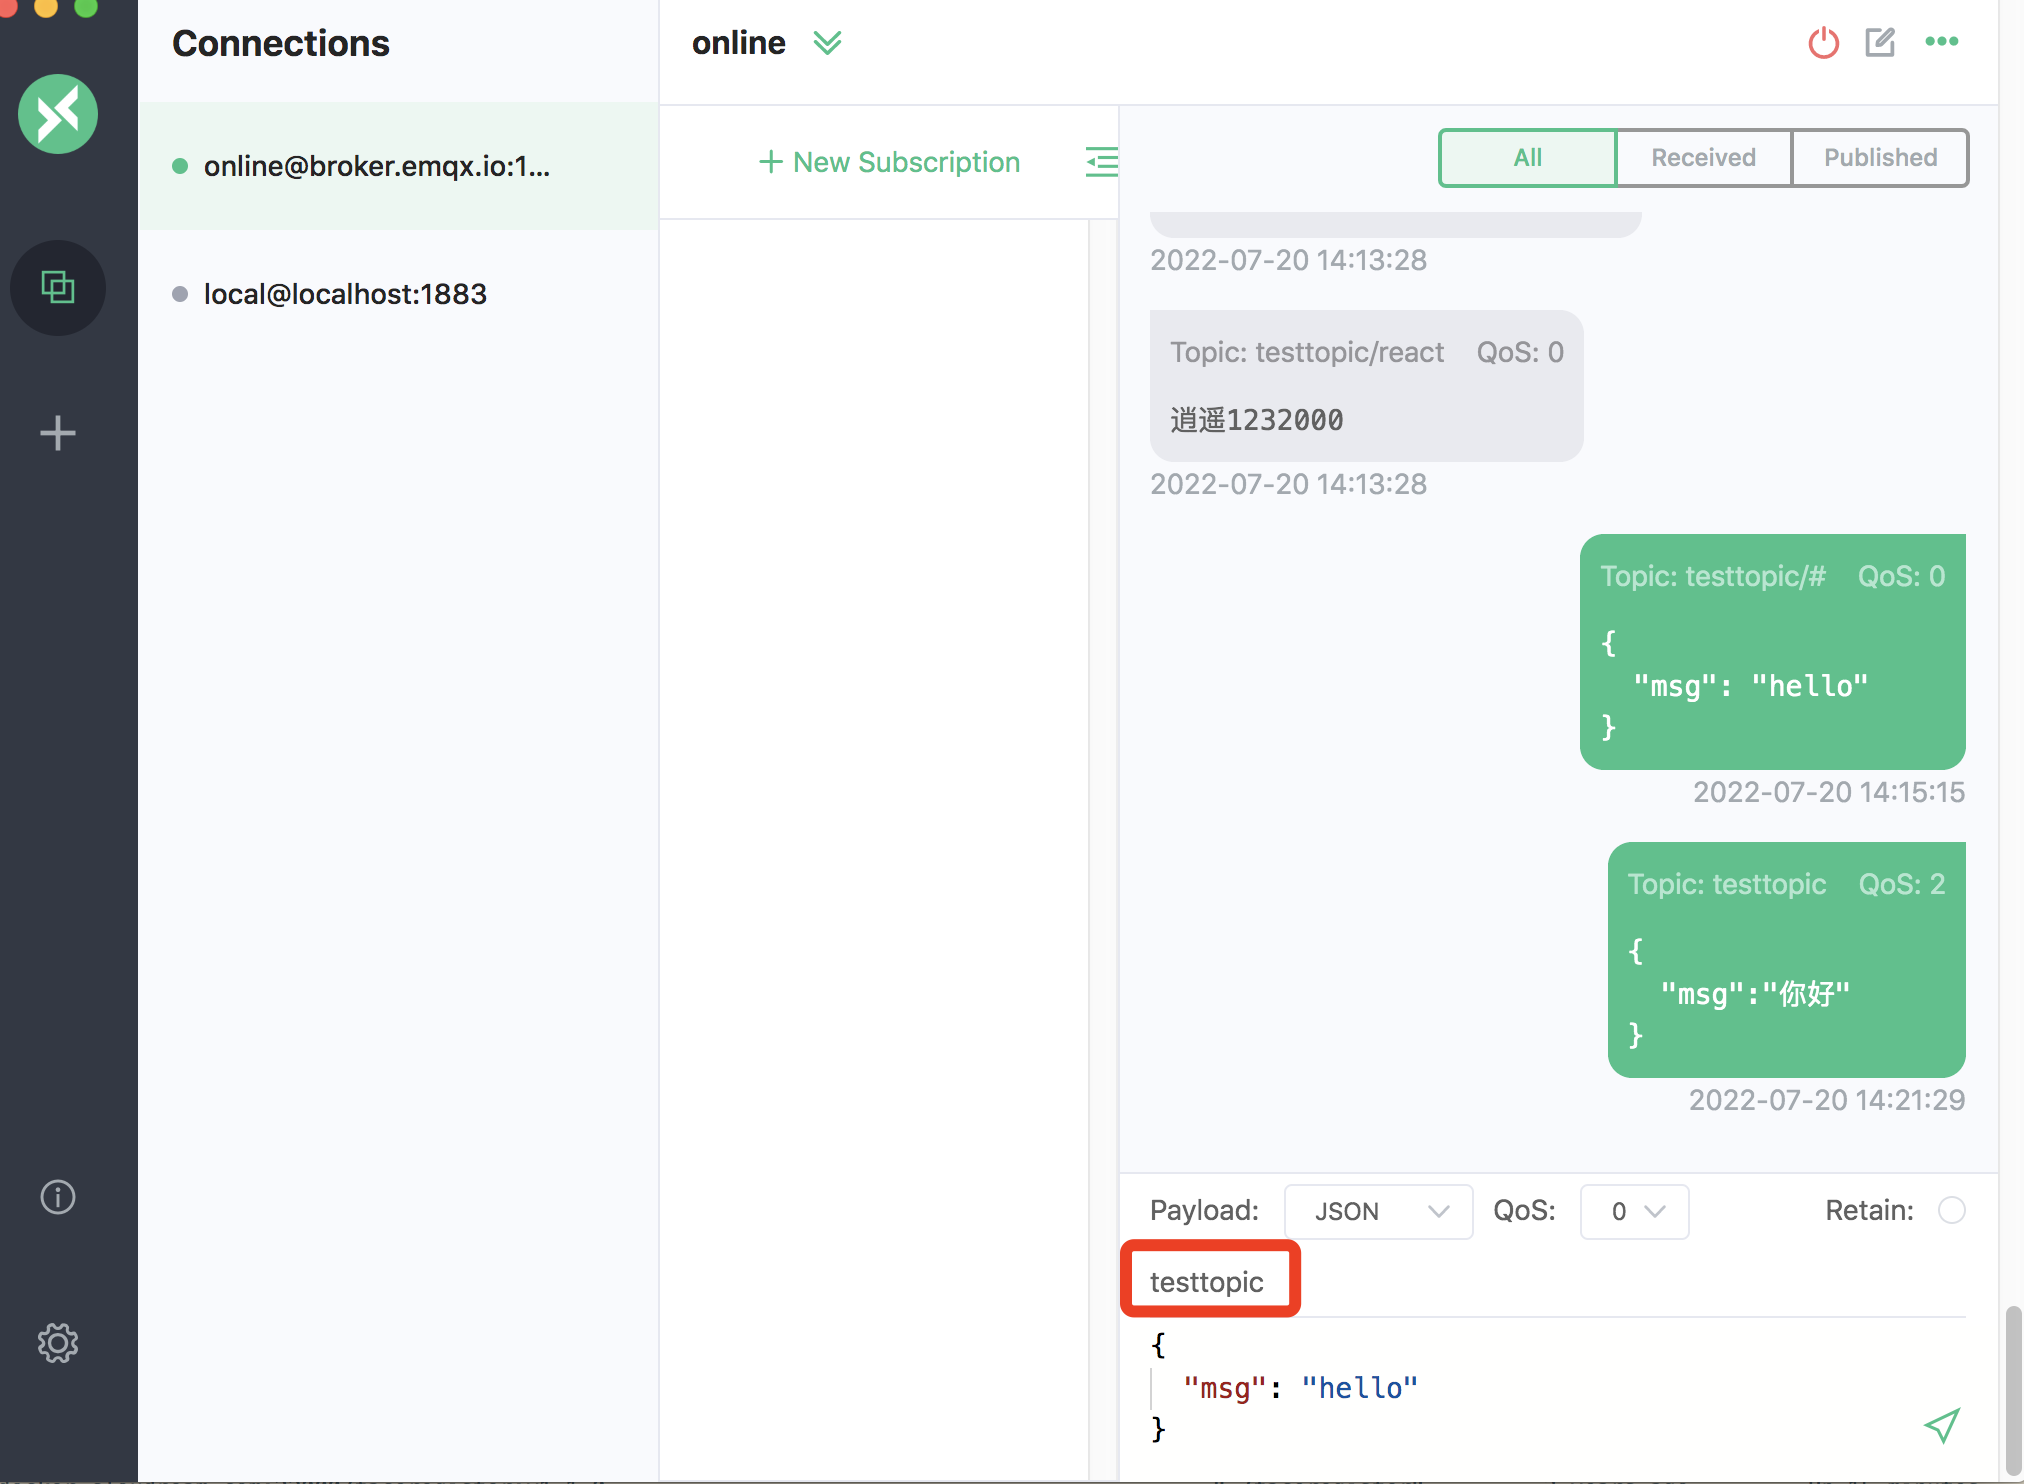Open the Payload JSON format dropdown
Screen dimensions: 2024x1484
click(x=1377, y=1211)
